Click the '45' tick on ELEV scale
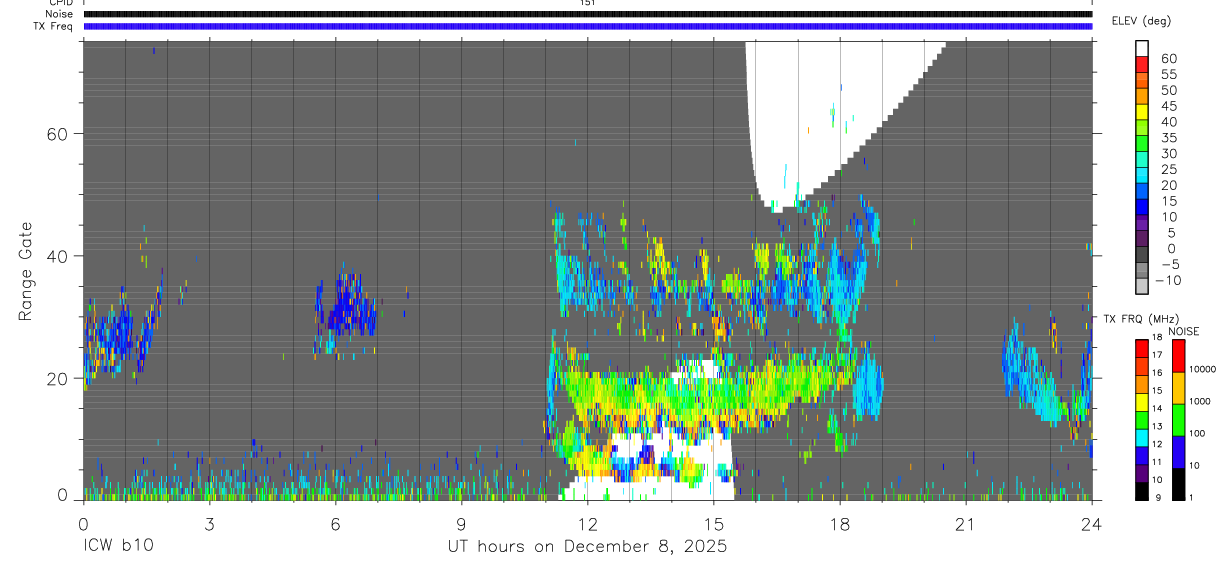1228x567 pixels. [x=1167, y=106]
